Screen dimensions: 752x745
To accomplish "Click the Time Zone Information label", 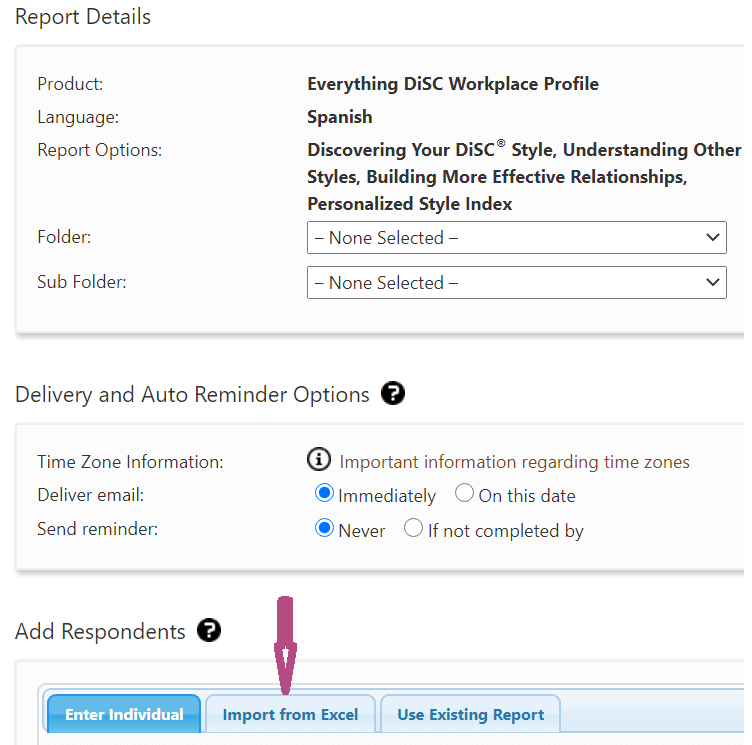I will [x=130, y=462].
